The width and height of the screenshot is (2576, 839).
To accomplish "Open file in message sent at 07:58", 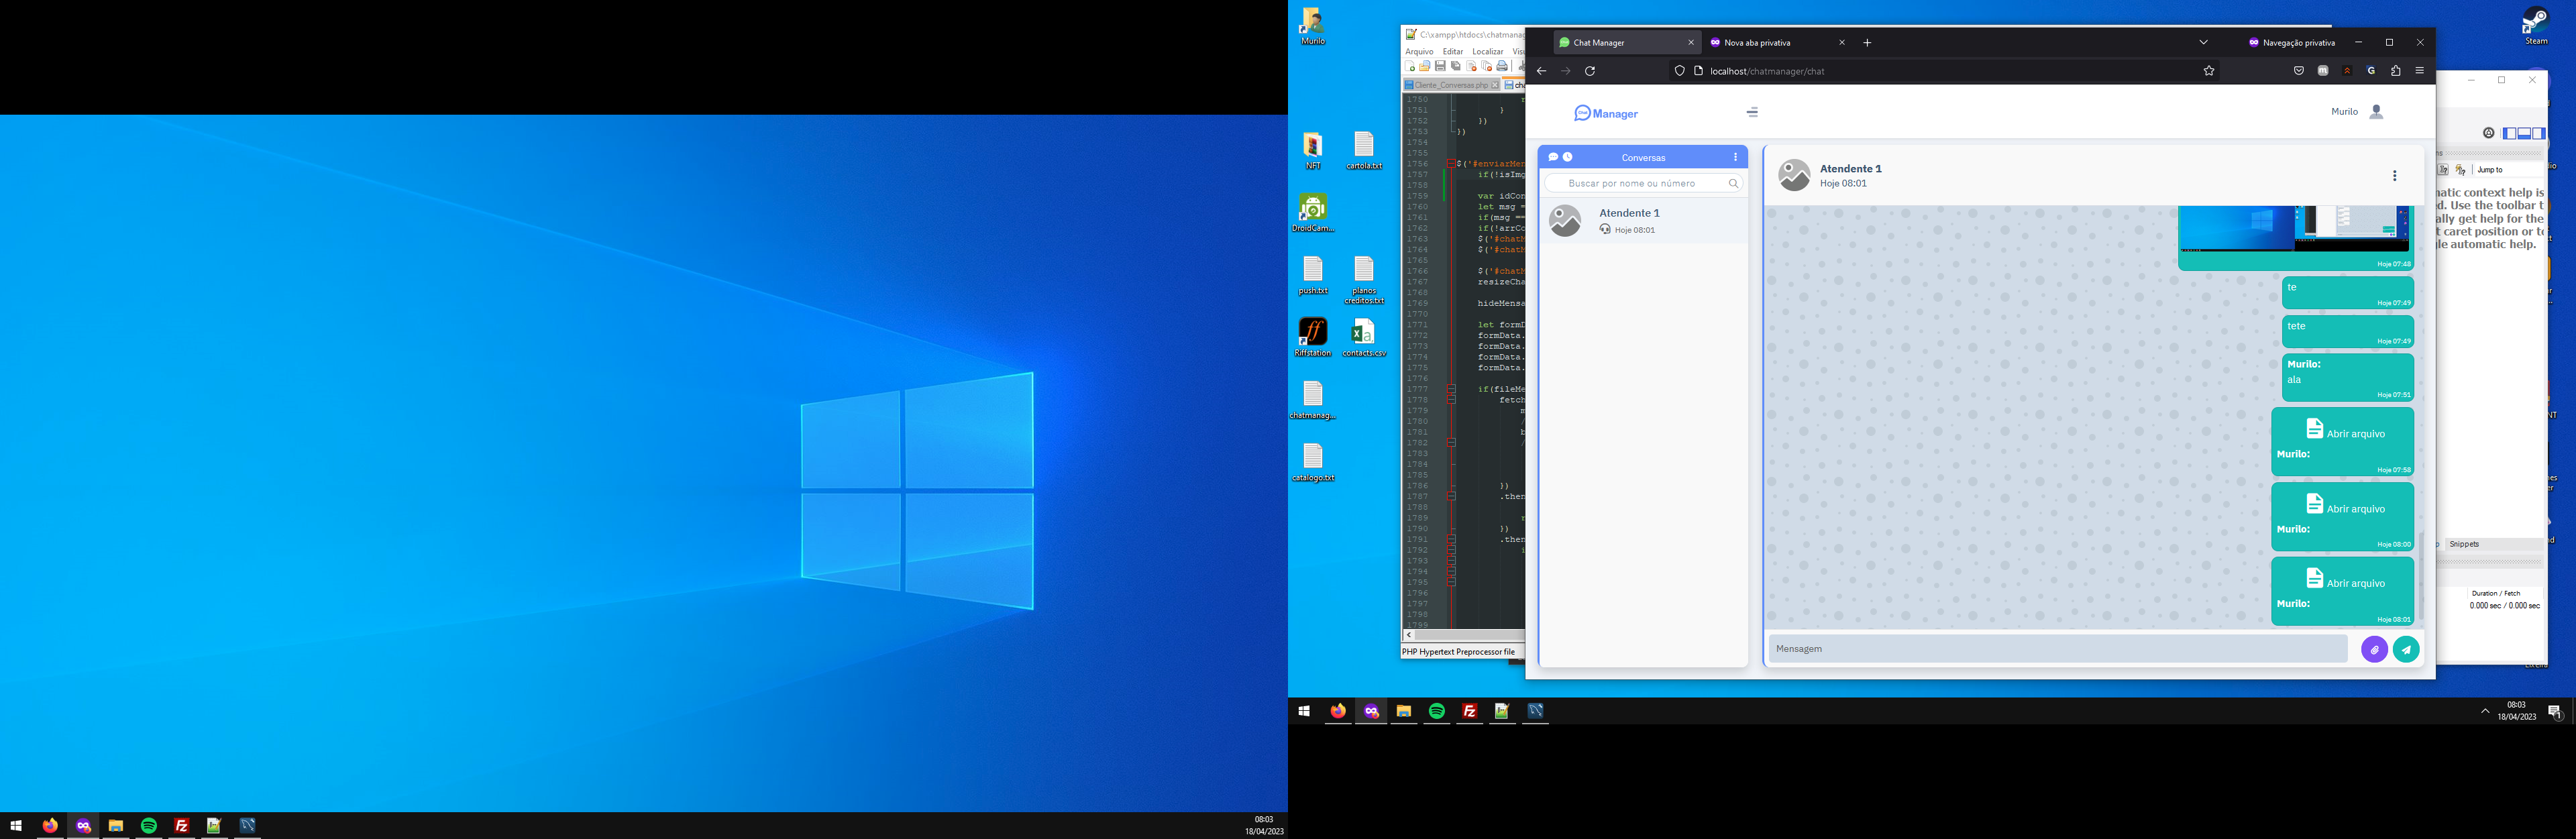I will coord(2344,430).
